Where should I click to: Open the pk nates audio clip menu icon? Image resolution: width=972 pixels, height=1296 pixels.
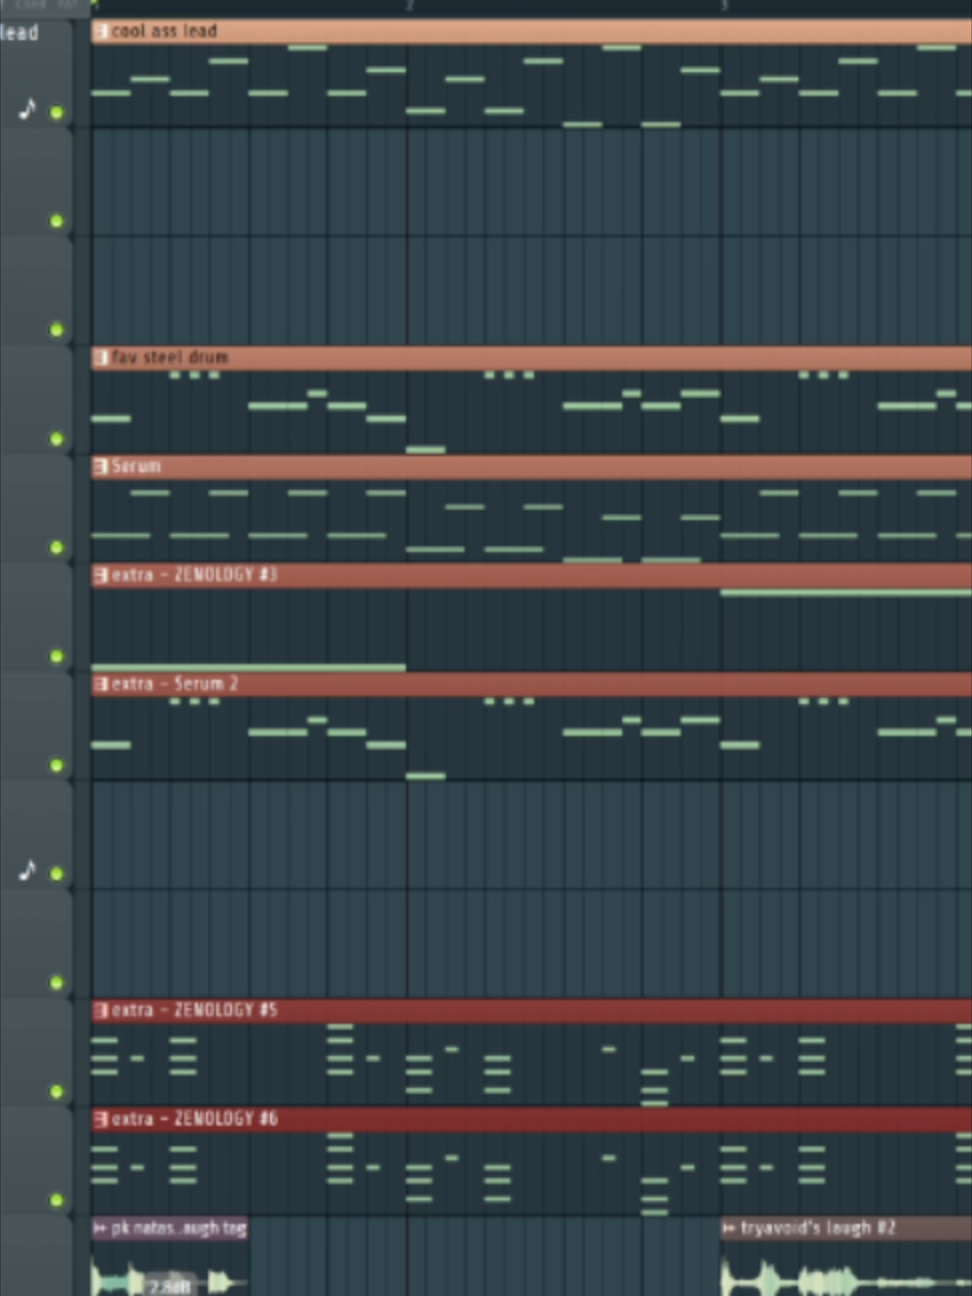(101, 1228)
